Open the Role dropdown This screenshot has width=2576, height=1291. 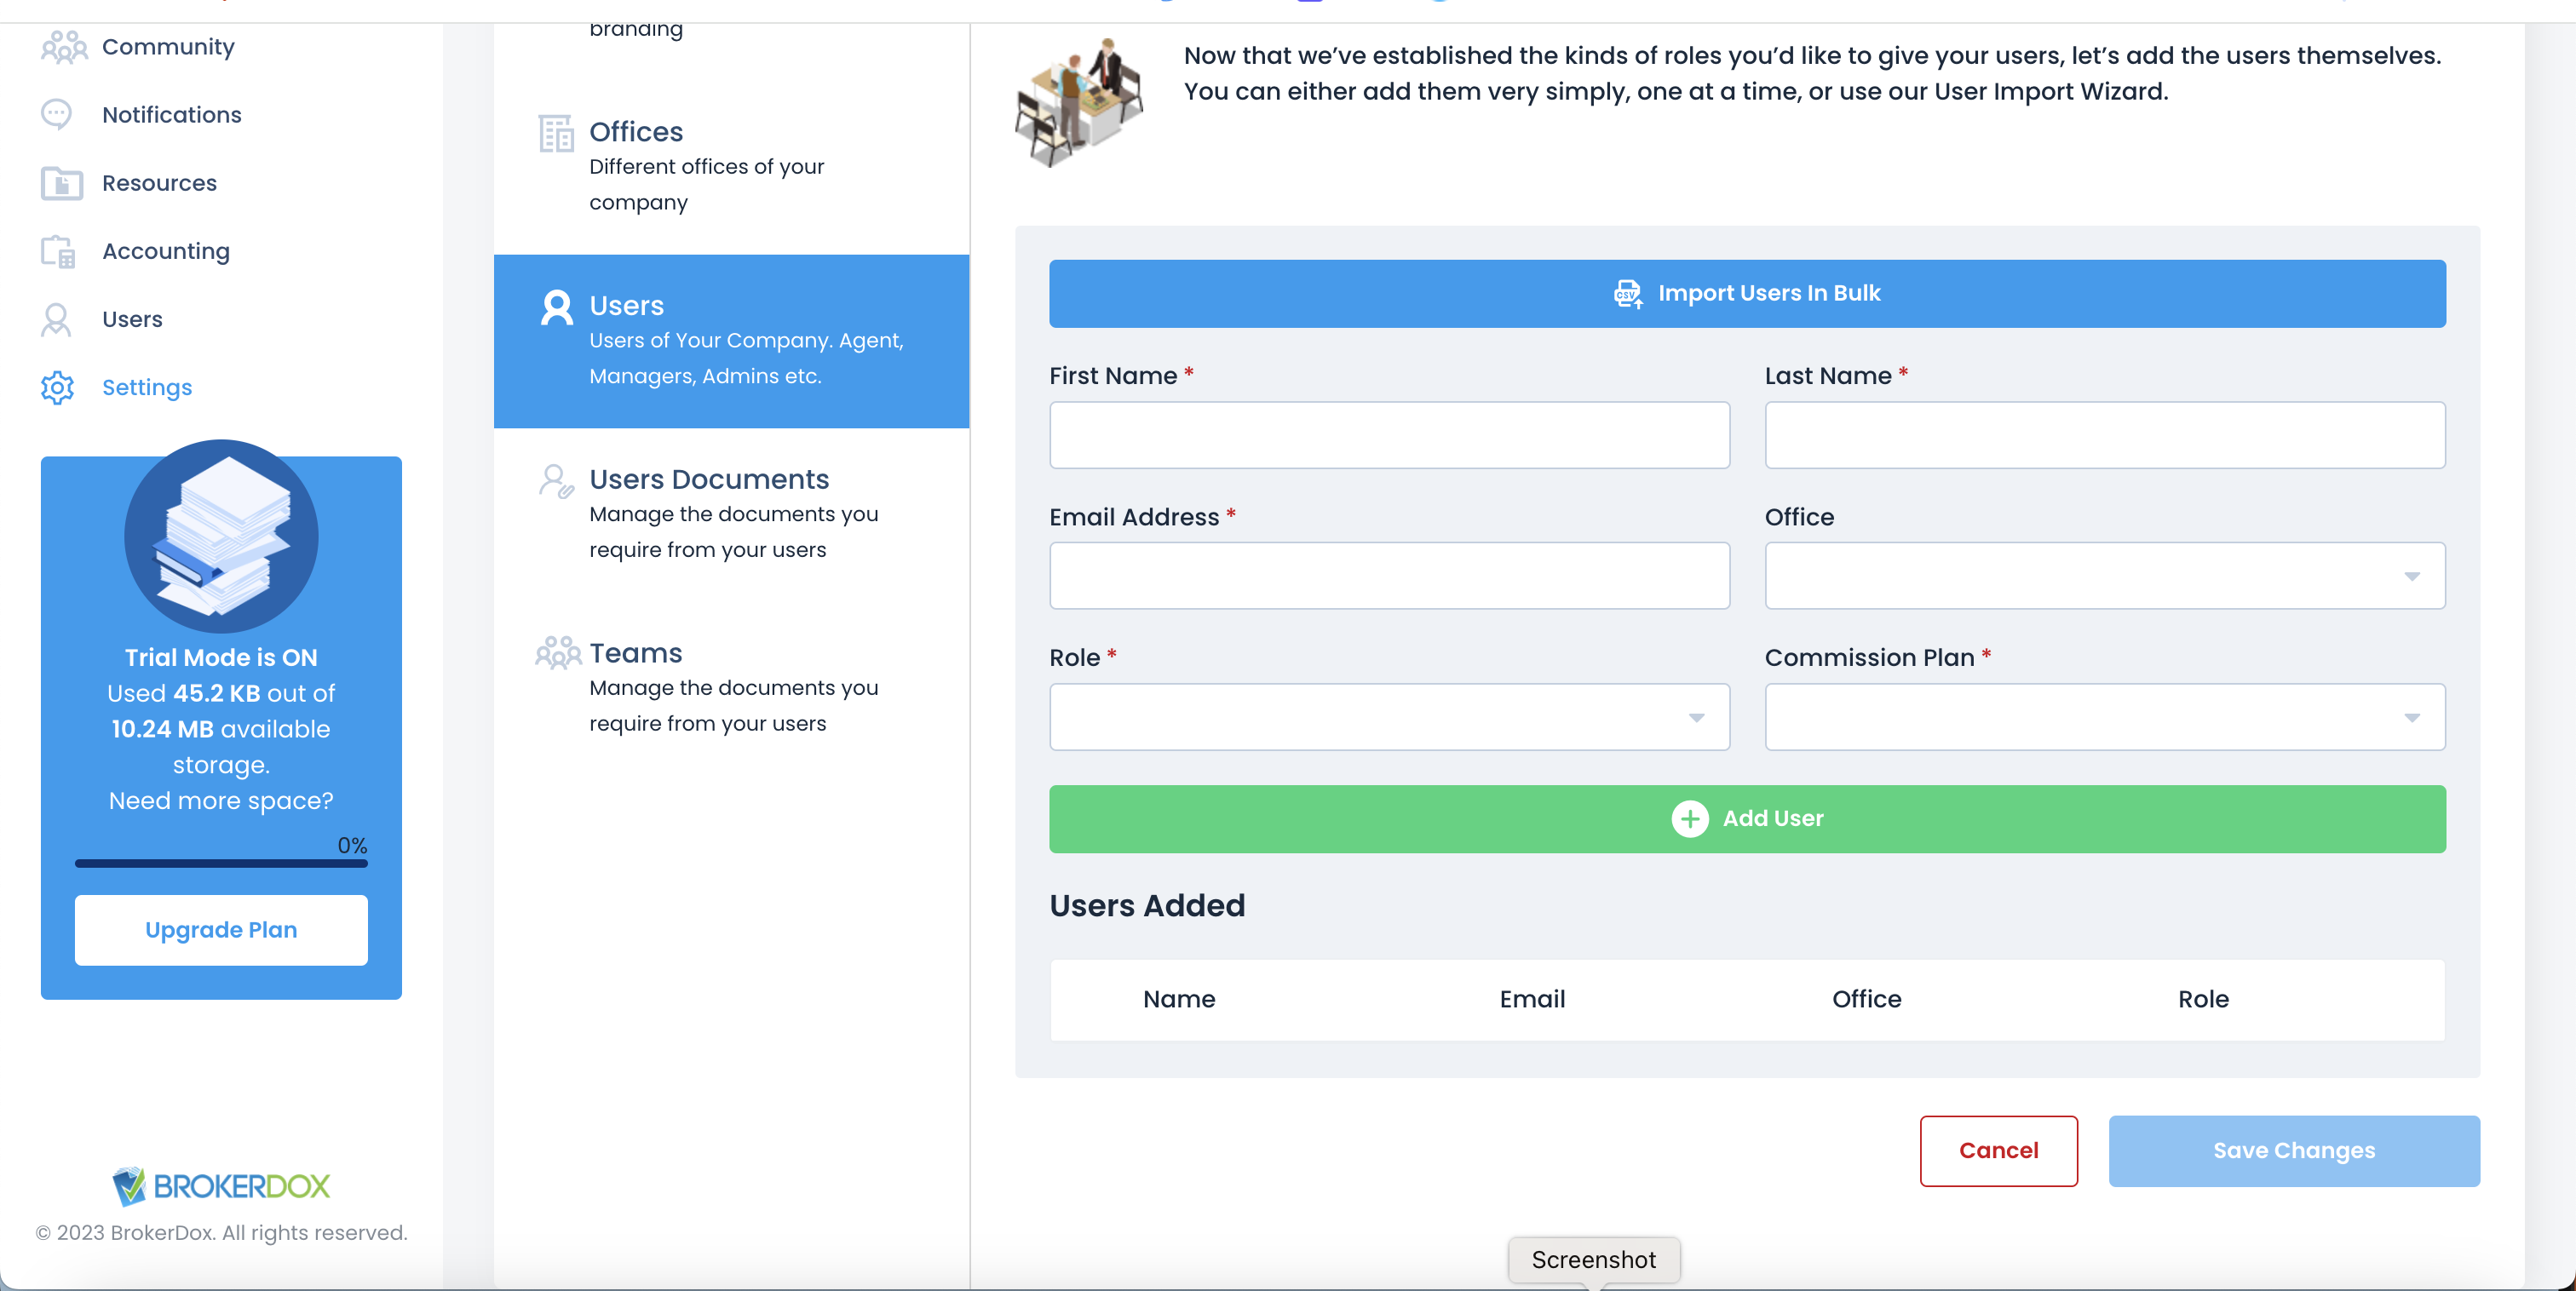[1389, 717]
